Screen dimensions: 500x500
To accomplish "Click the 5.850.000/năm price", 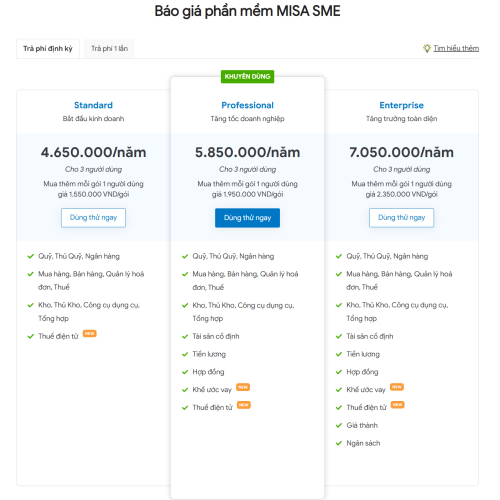I will tap(247, 152).
